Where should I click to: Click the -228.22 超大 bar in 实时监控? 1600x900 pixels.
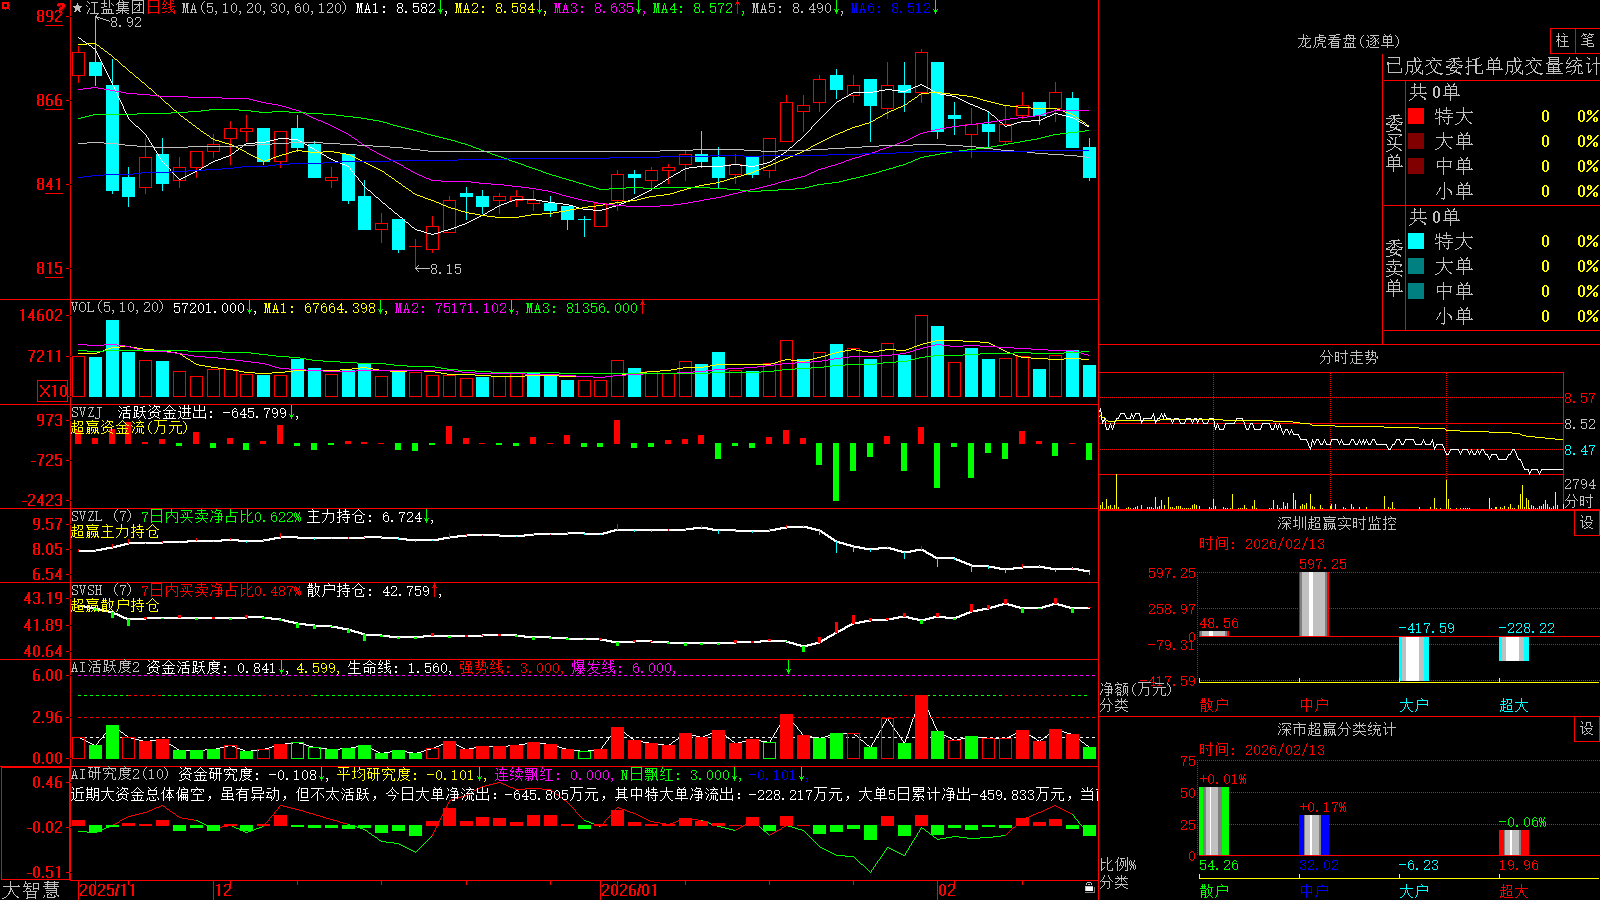pos(1514,649)
